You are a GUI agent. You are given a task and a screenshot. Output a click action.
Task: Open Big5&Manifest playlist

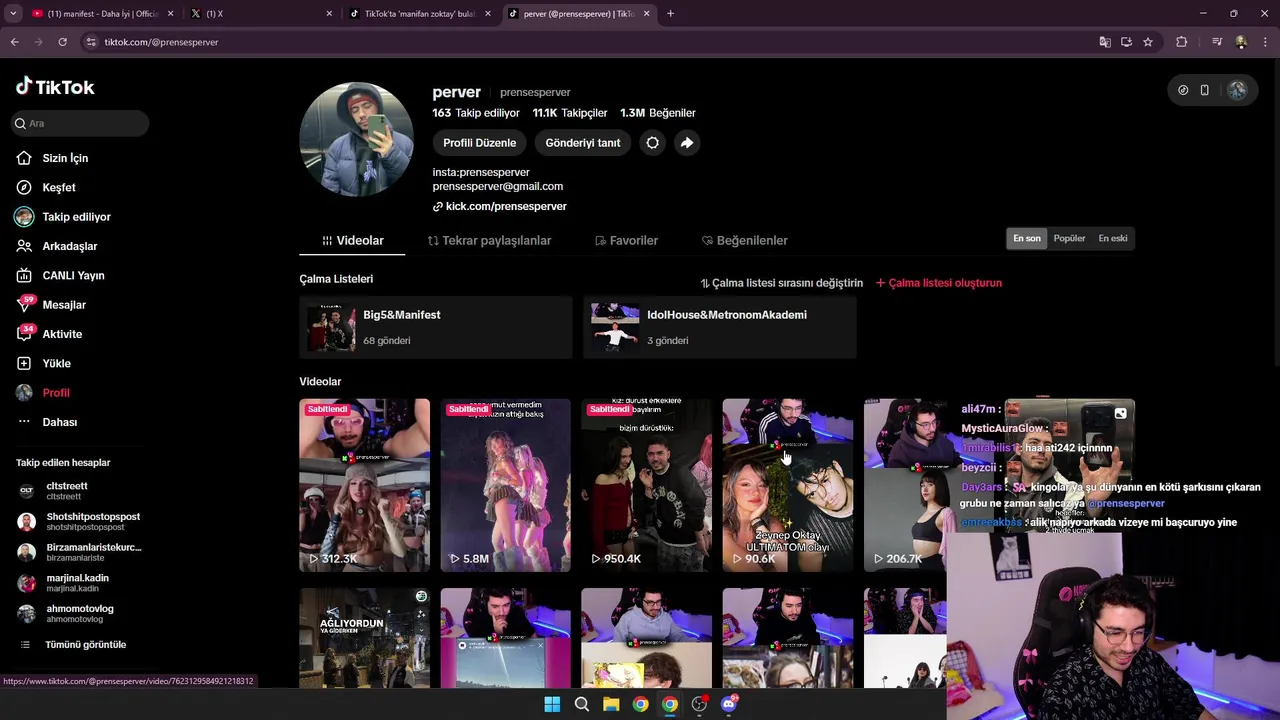click(x=436, y=327)
